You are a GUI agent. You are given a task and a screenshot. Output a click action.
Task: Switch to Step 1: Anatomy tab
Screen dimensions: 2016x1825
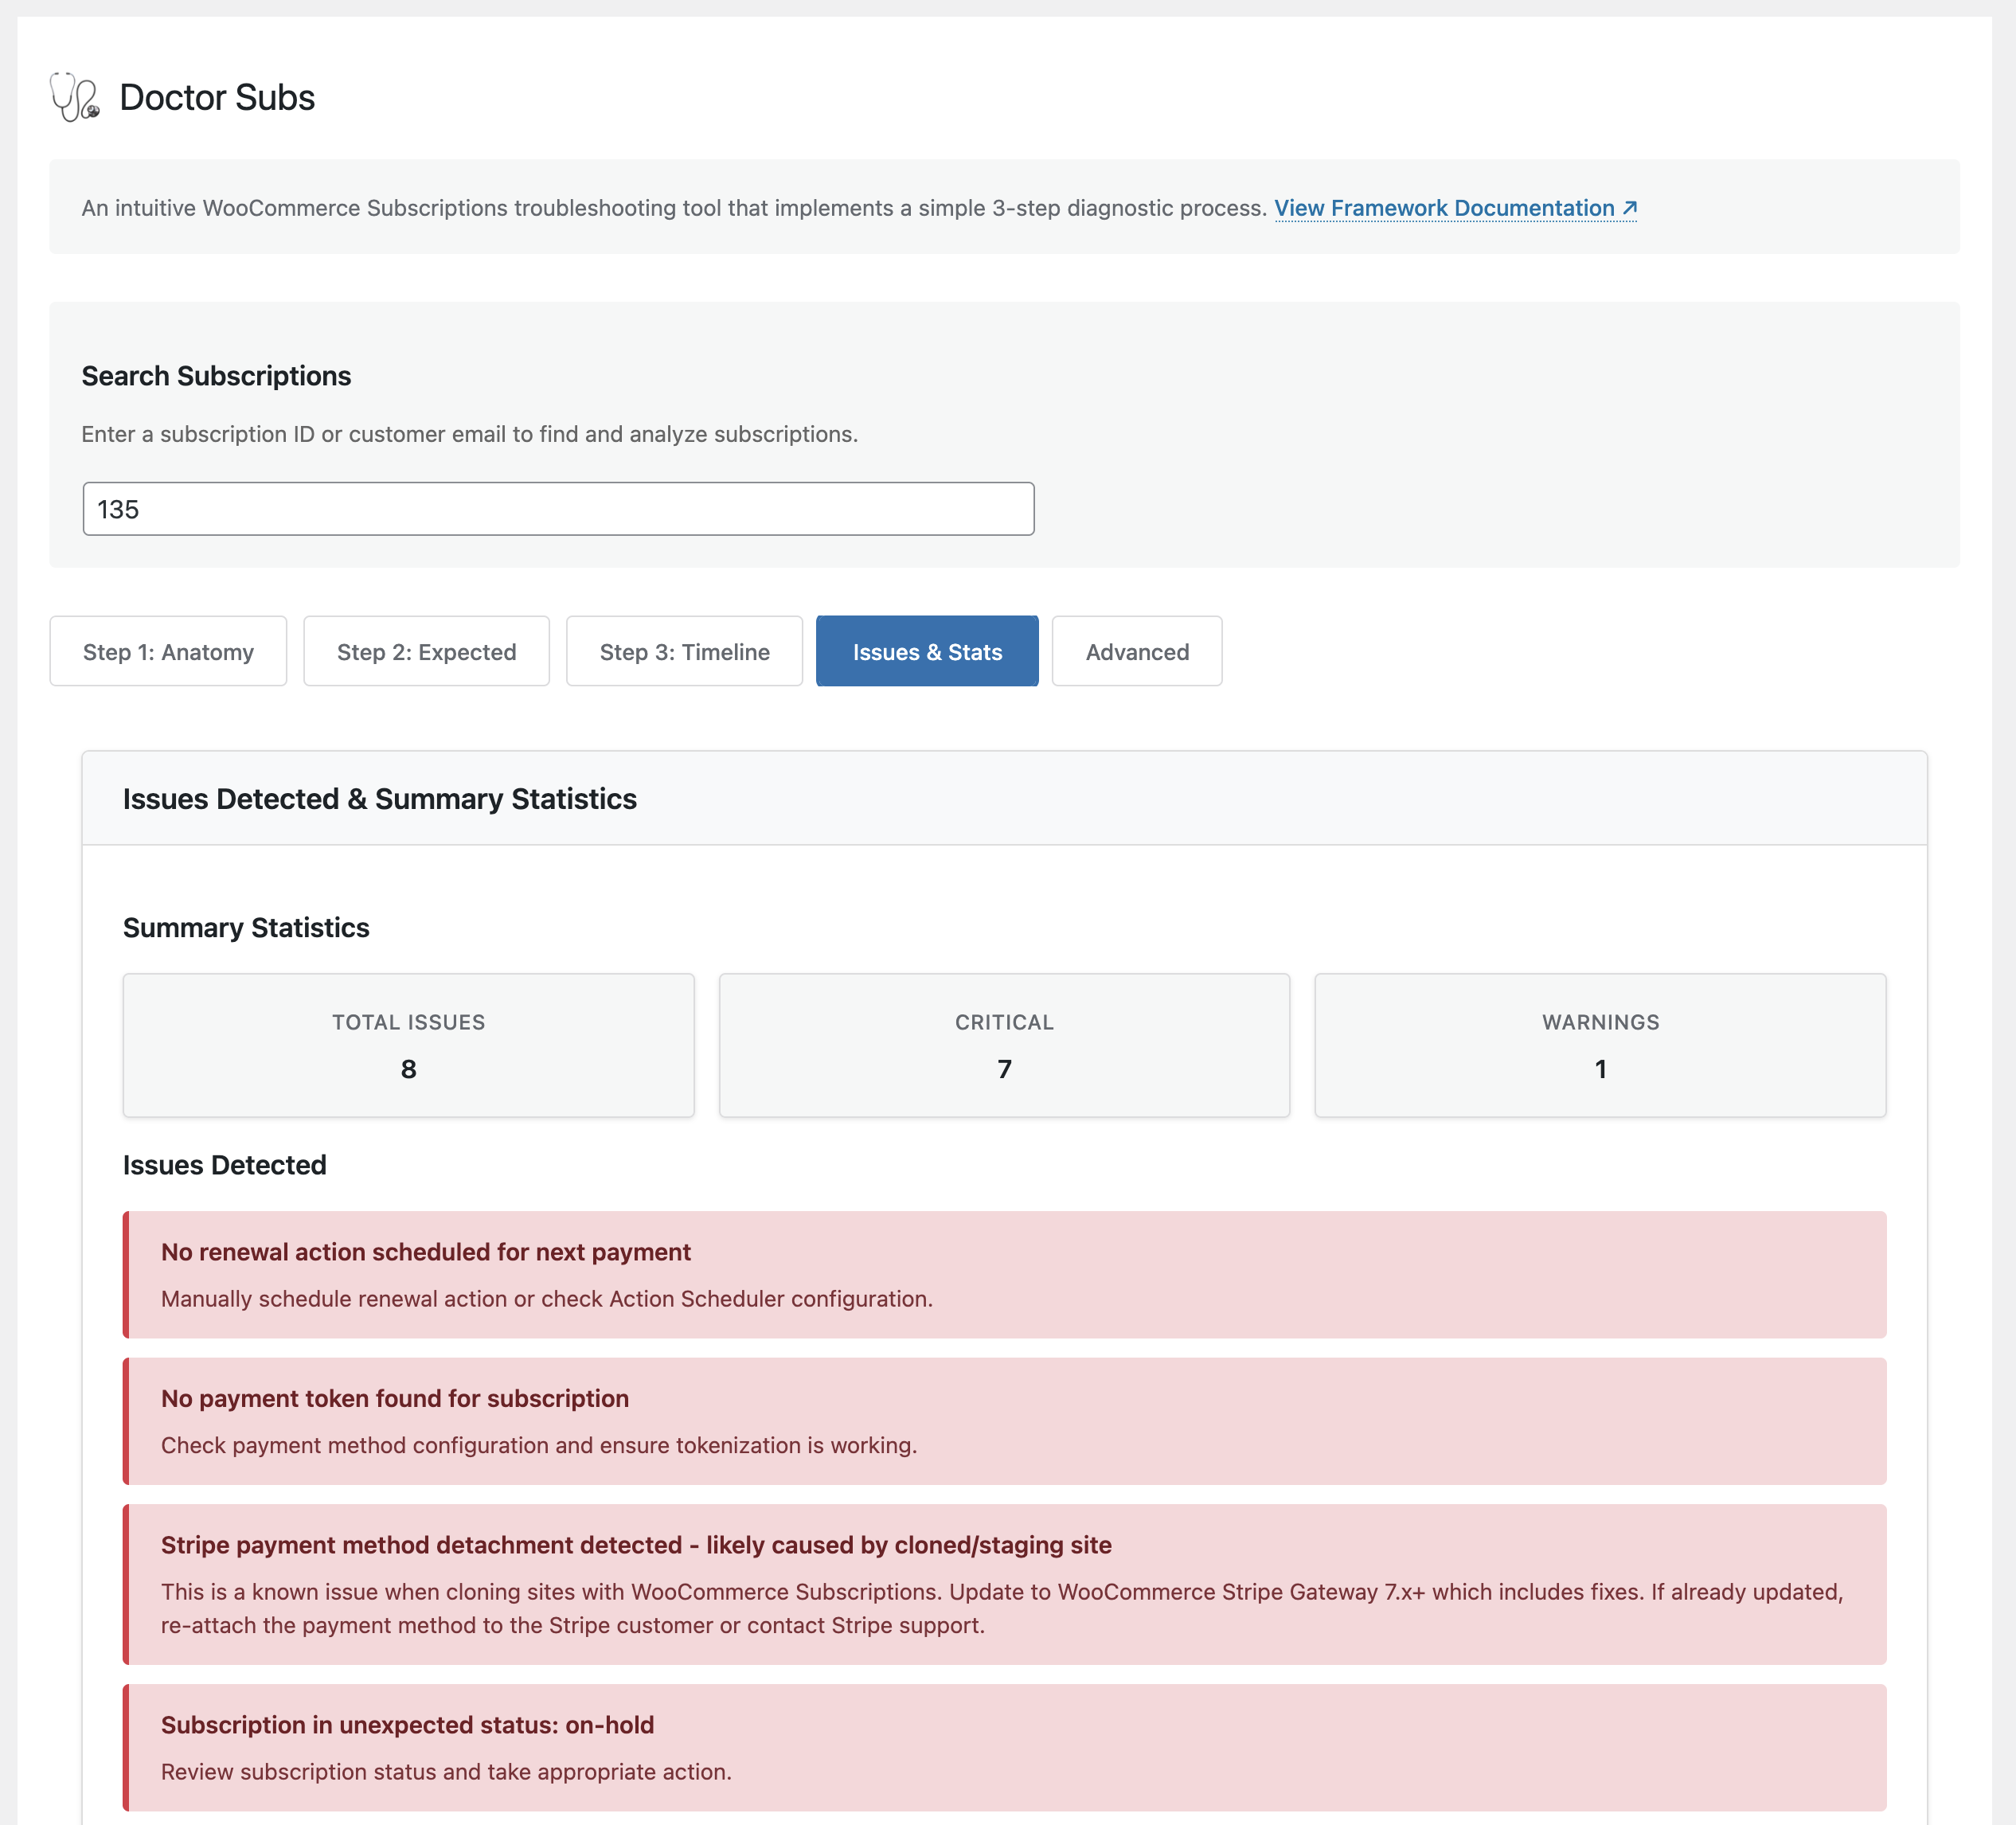pos(168,652)
